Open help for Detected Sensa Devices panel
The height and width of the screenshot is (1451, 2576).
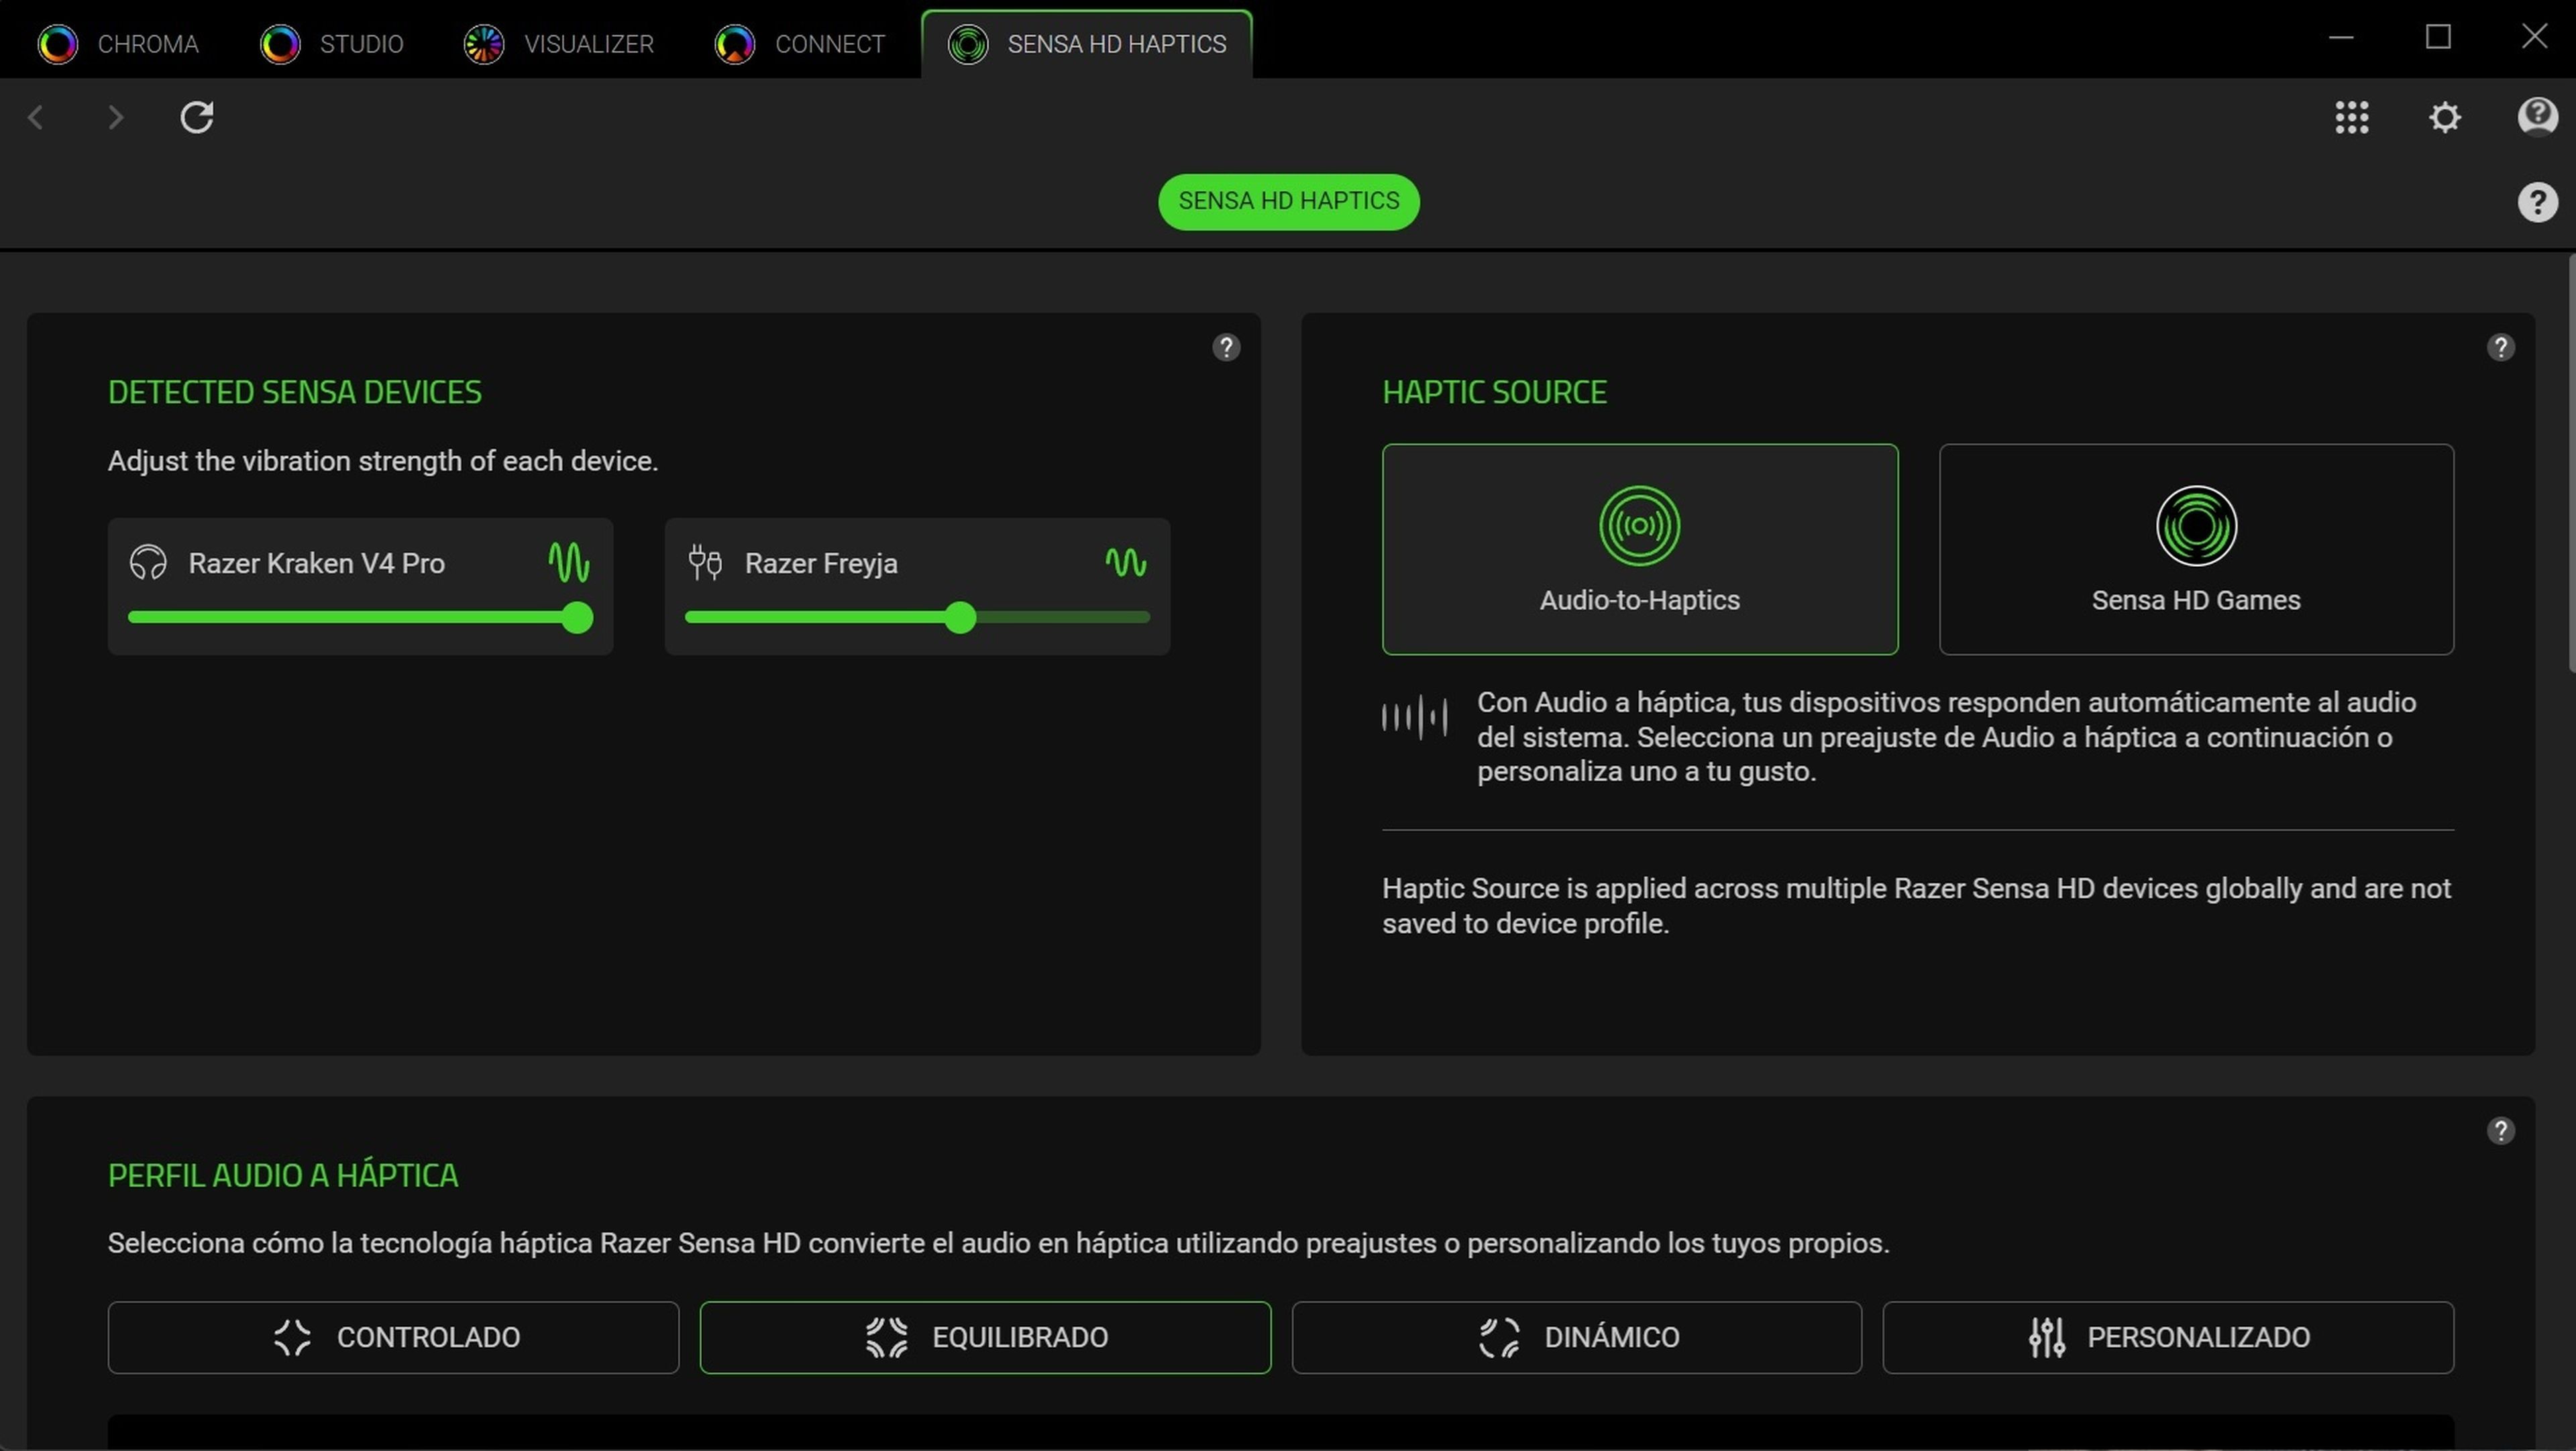(1227, 347)
